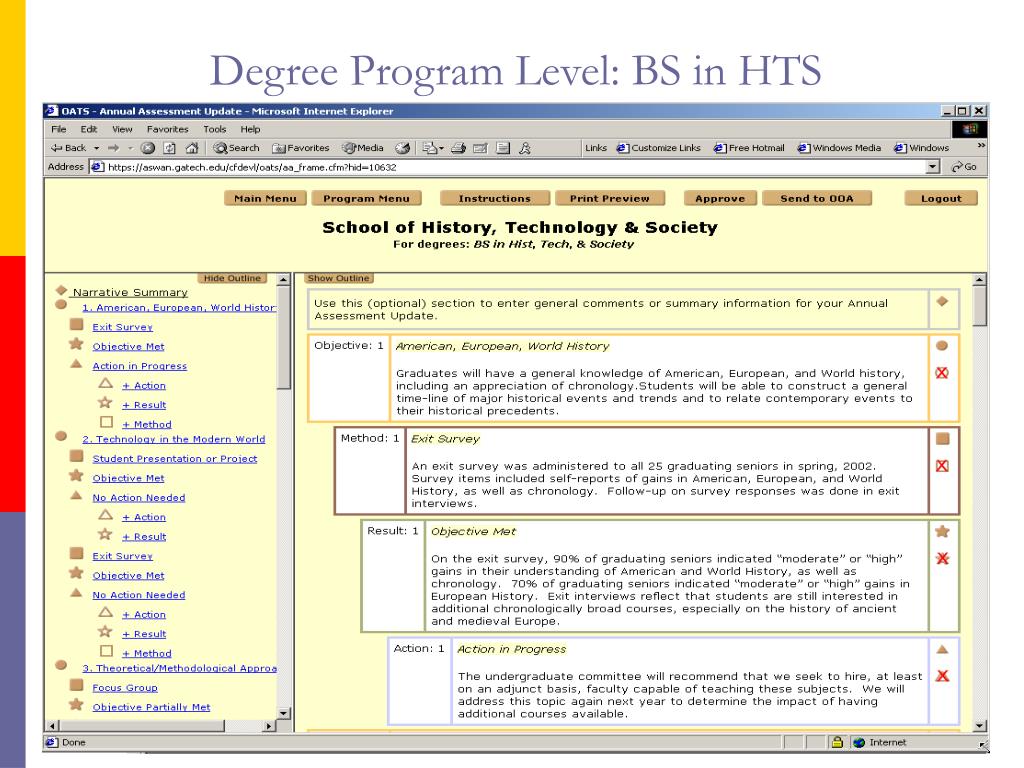Open the Search toolbar button
Screen dimensions: 1024x768
[x=236, y=148]
